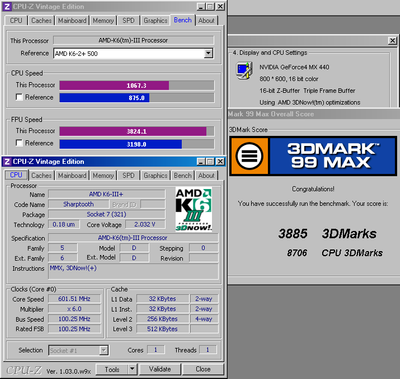Click the Bus Speed value 100.25 MHz
Viewport: 400px width, 379px height.
[74, 319]
